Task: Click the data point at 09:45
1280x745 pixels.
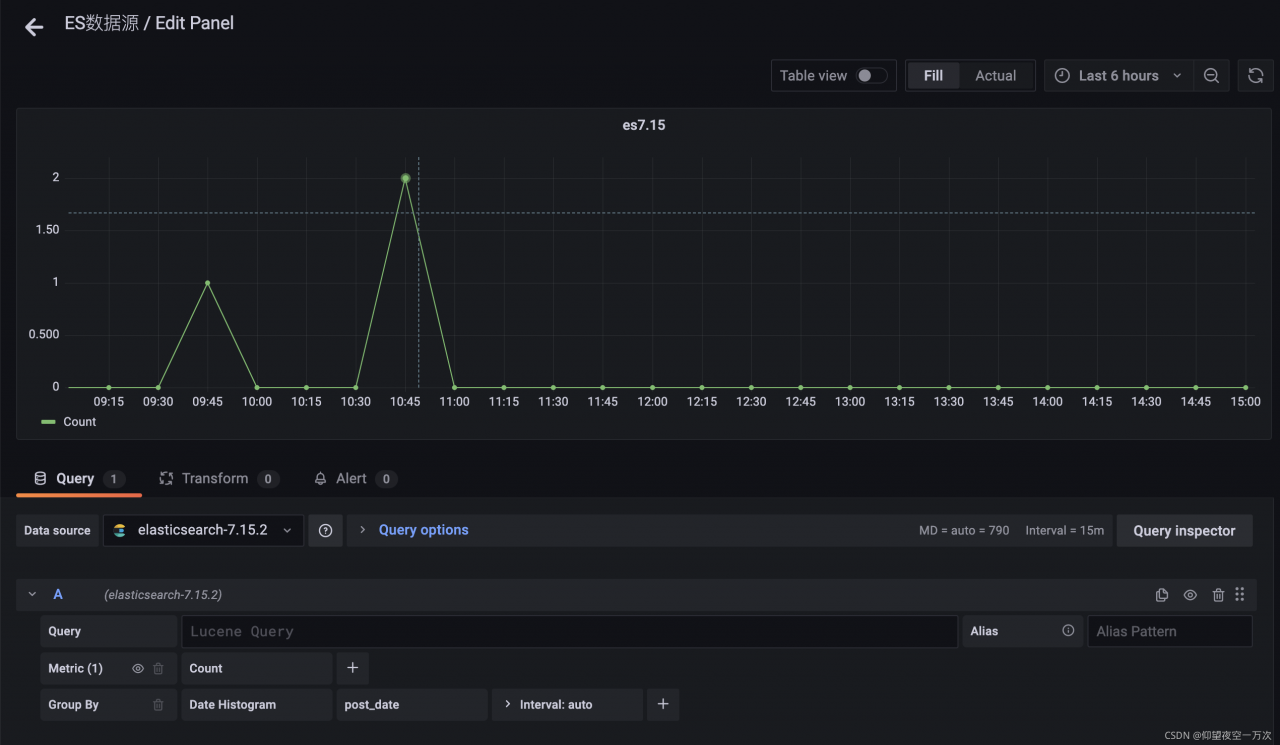Action: click(x=207, y=283)
